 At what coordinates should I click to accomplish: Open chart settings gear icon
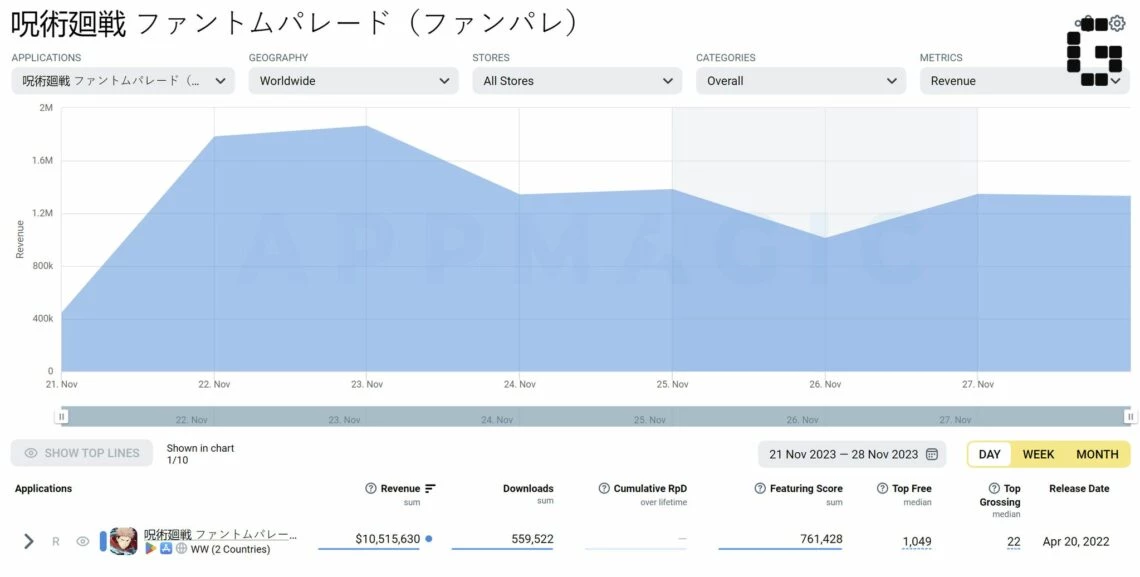[x=1117, y=24]
